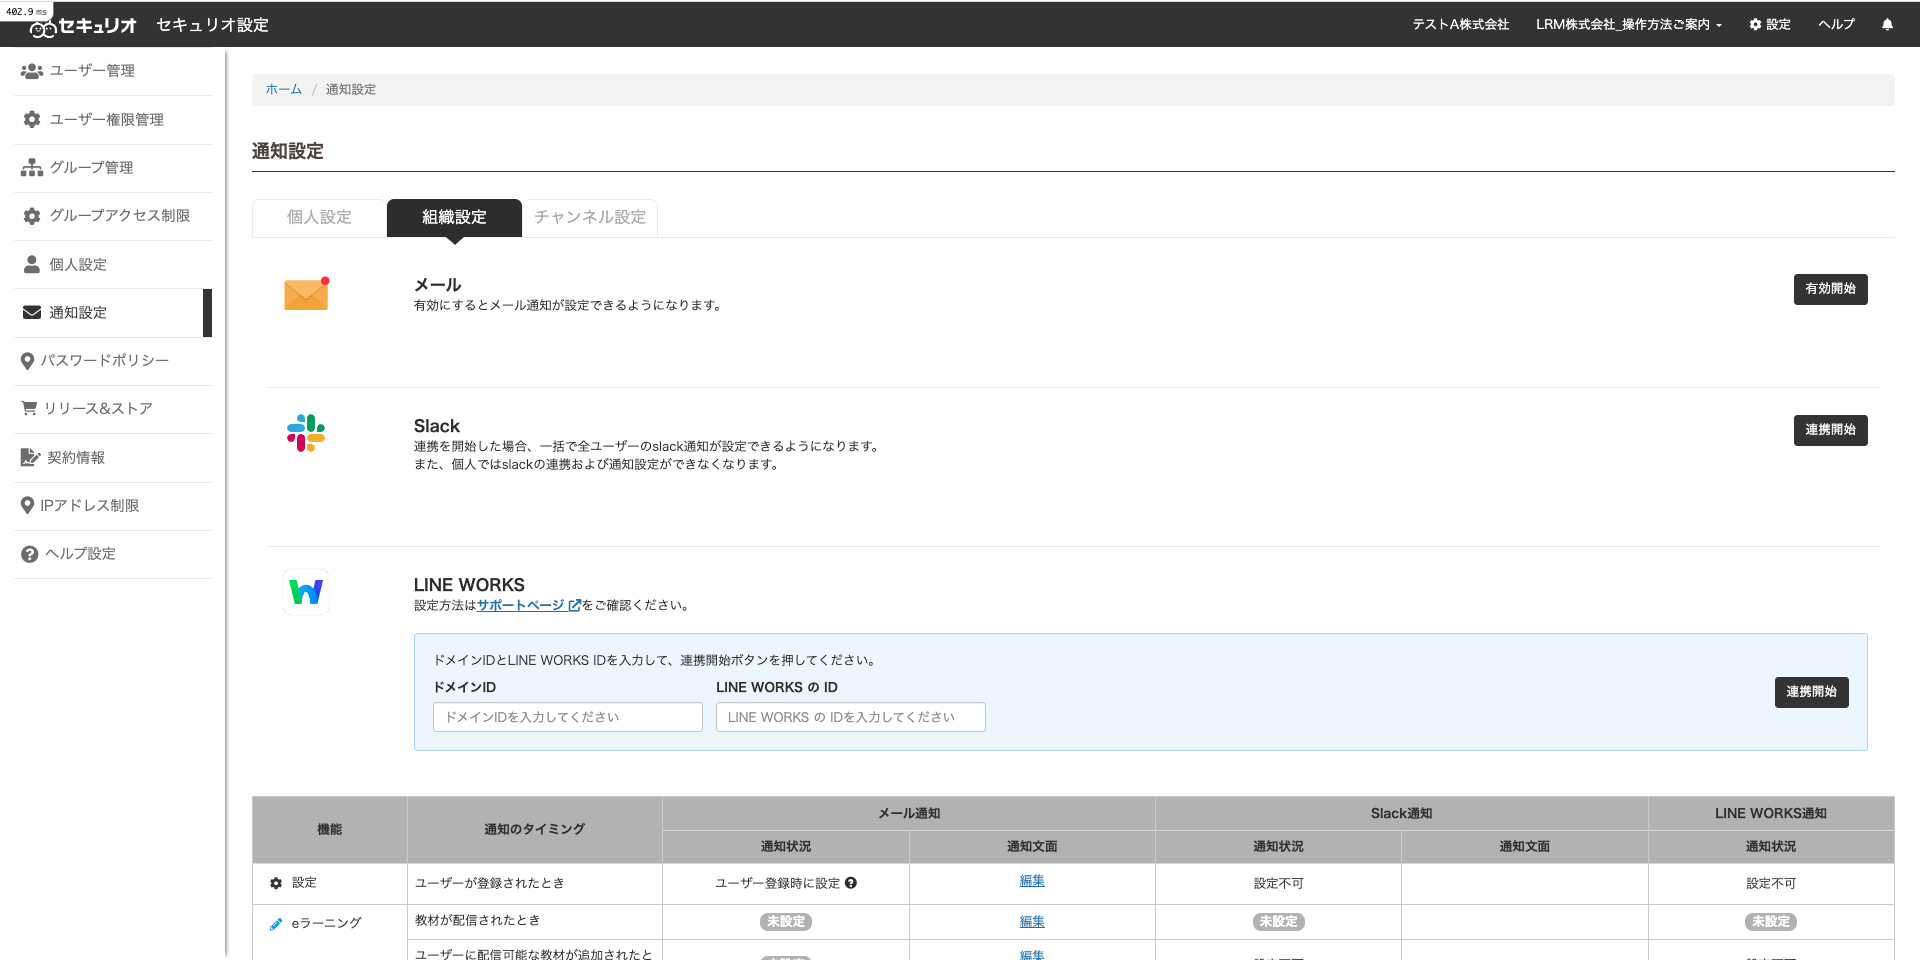Switch to チャンネル設定 tab
The height and width of the screenshot is (960, 1920).
click(590, 217)
